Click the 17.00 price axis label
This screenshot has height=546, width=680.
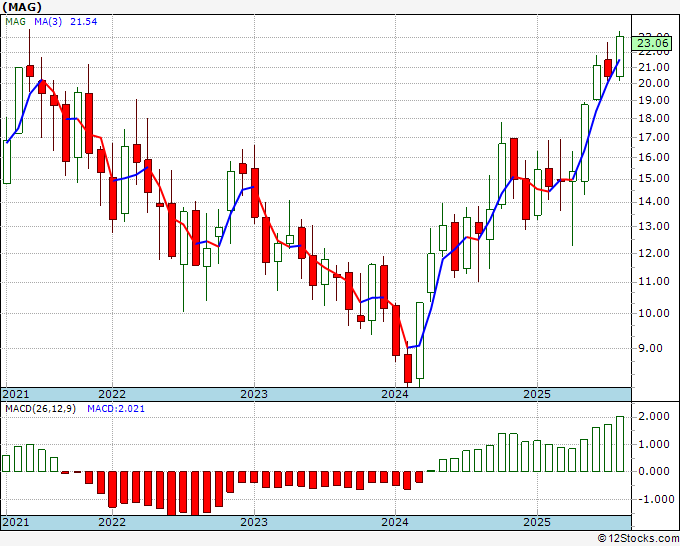654,137
